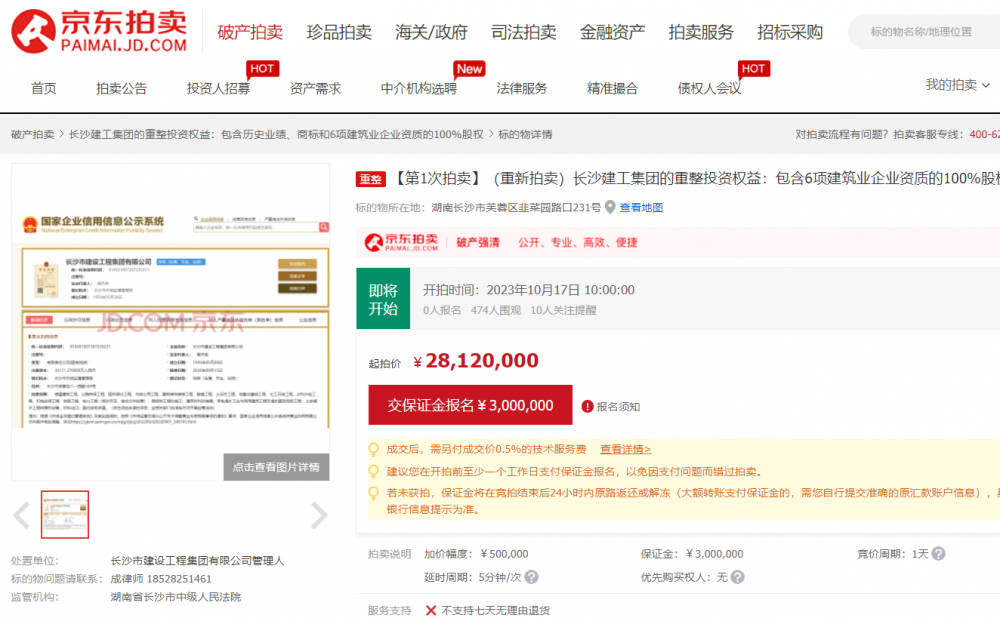Image resolution: width=1000 pixels, height=621 pixels.
Task: Click 湖南省长沙市中级人民法院 text
Action: click(x=175, y=597)
